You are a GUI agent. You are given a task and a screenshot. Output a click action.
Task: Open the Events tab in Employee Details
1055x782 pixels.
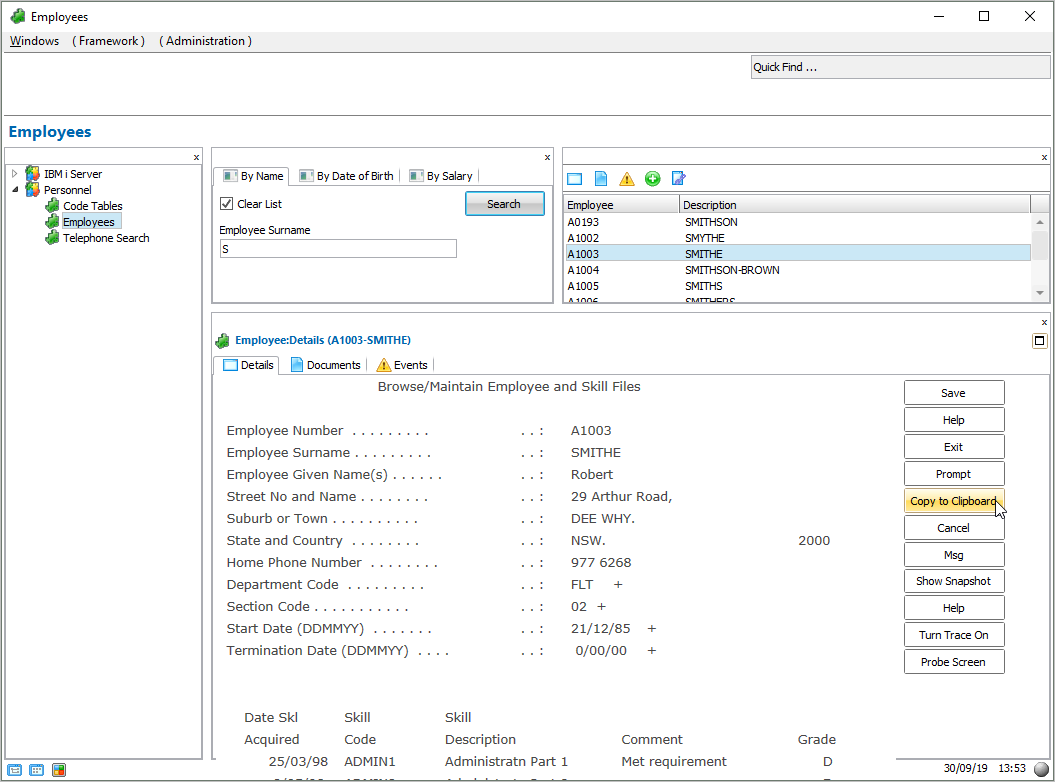point(402,365)
